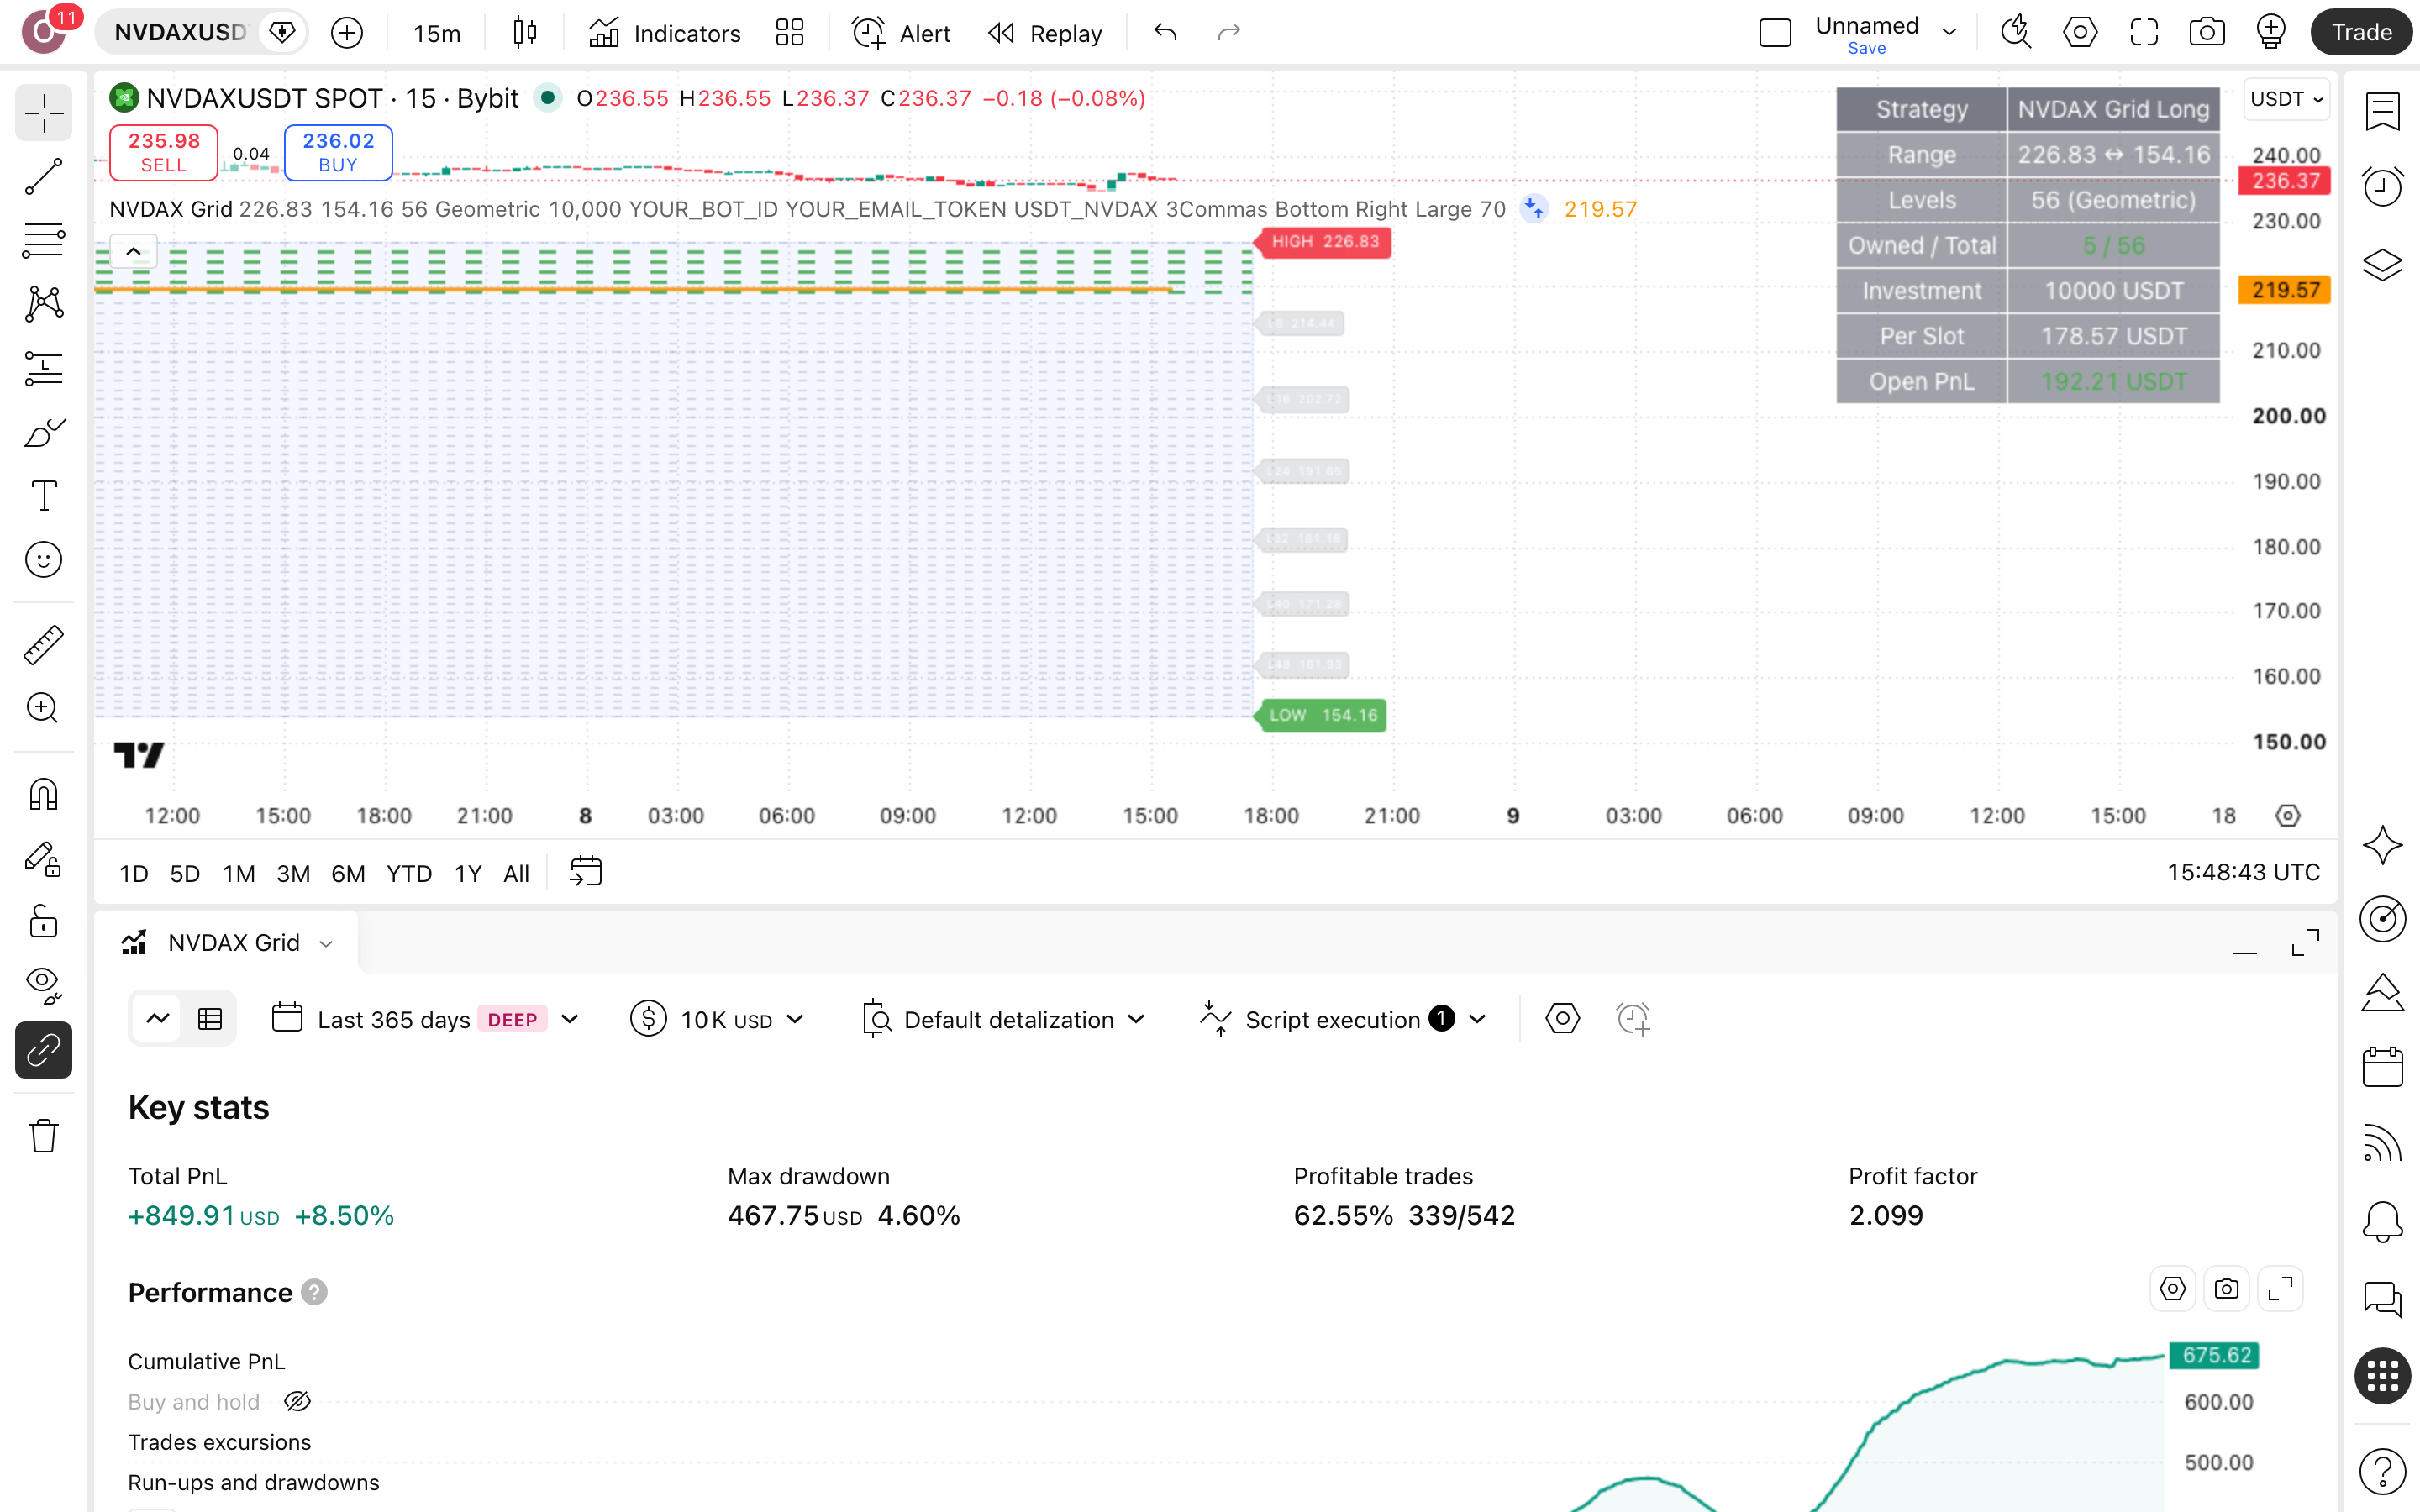The width and height of the screenshot is (2420, 1512).
Task: Open the Unnamed layout dropdown arrow
Action: pos(1949,32)
